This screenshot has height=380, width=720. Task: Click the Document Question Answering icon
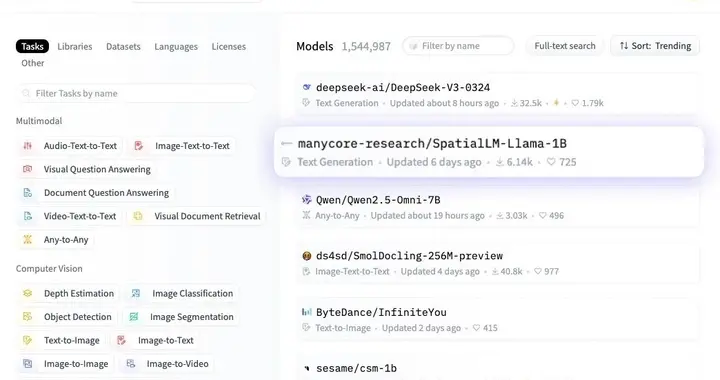(28, 193)
